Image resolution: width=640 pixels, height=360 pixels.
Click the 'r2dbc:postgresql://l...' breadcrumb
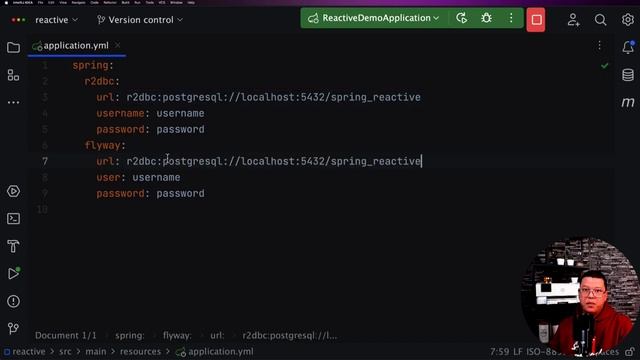(x=290, y=336)
